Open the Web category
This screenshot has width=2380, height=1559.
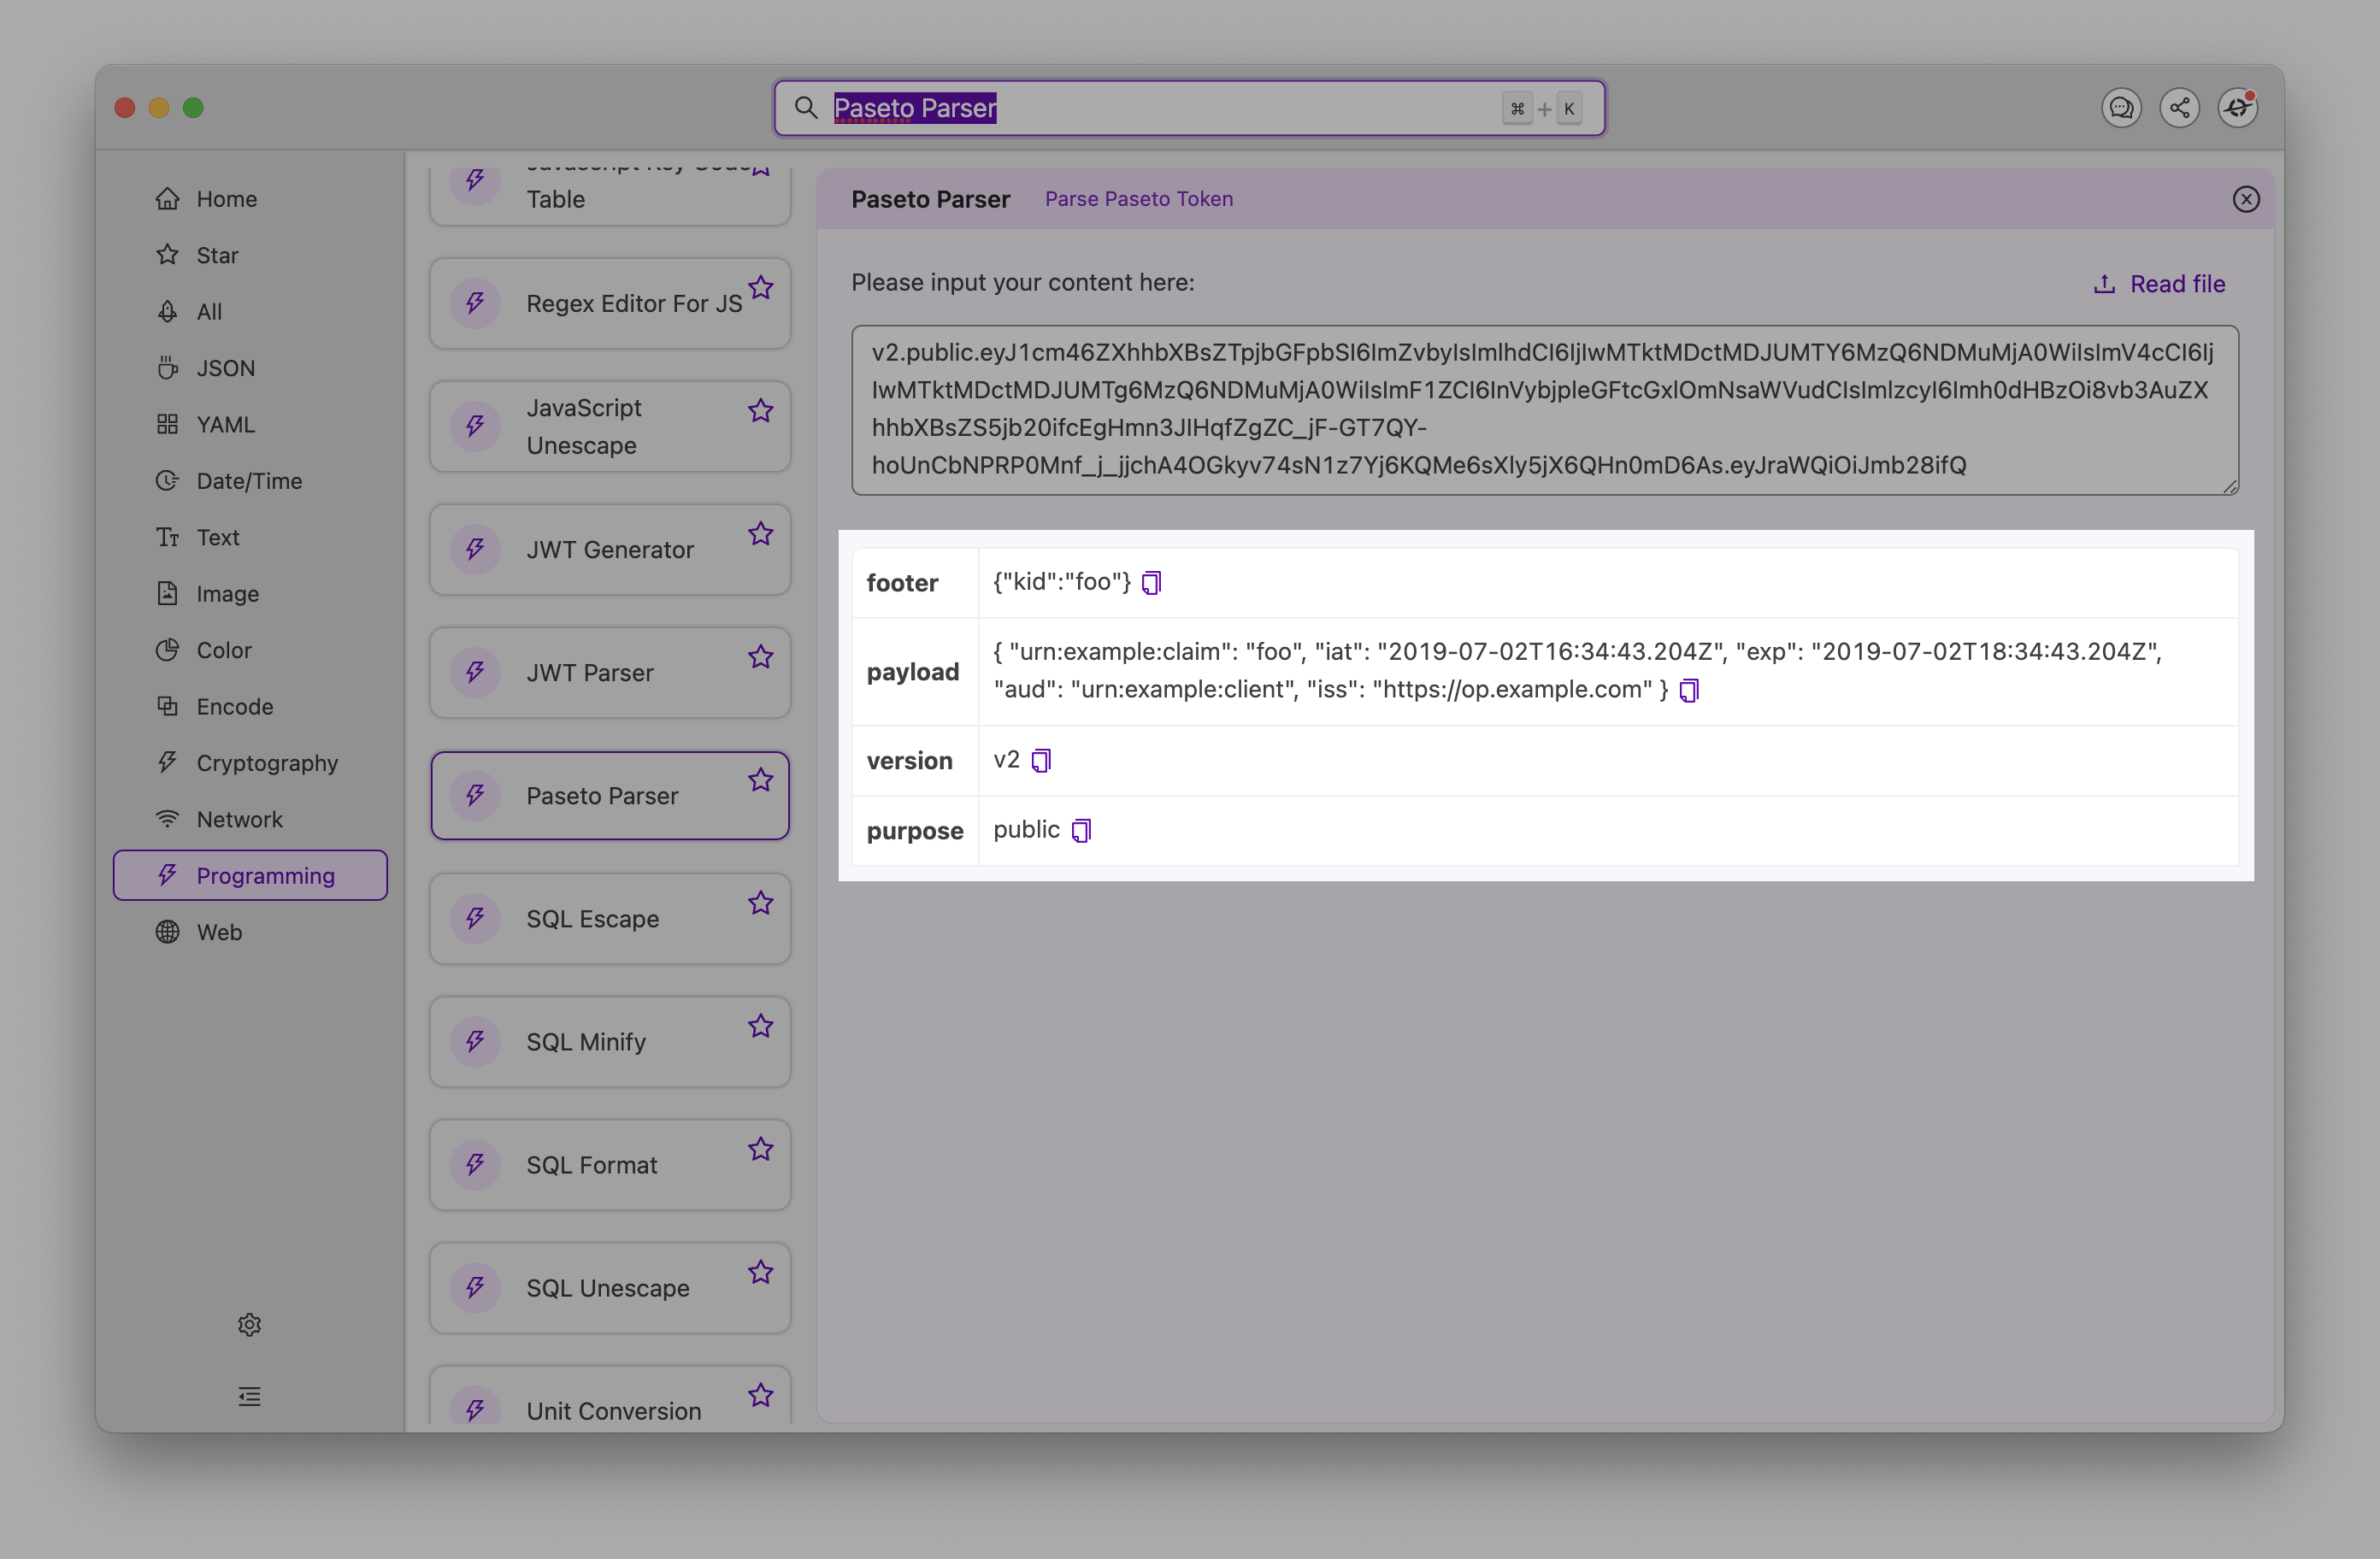pos(250,932)
